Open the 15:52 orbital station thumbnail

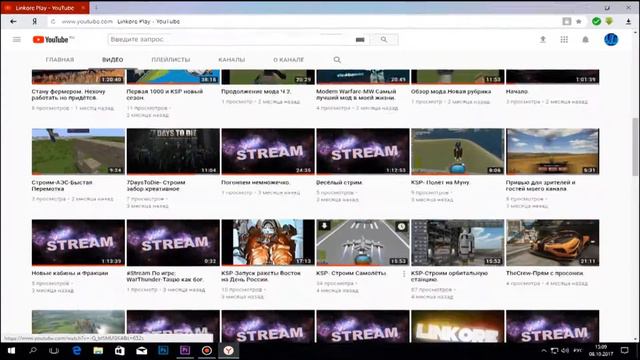click(458, 242)
